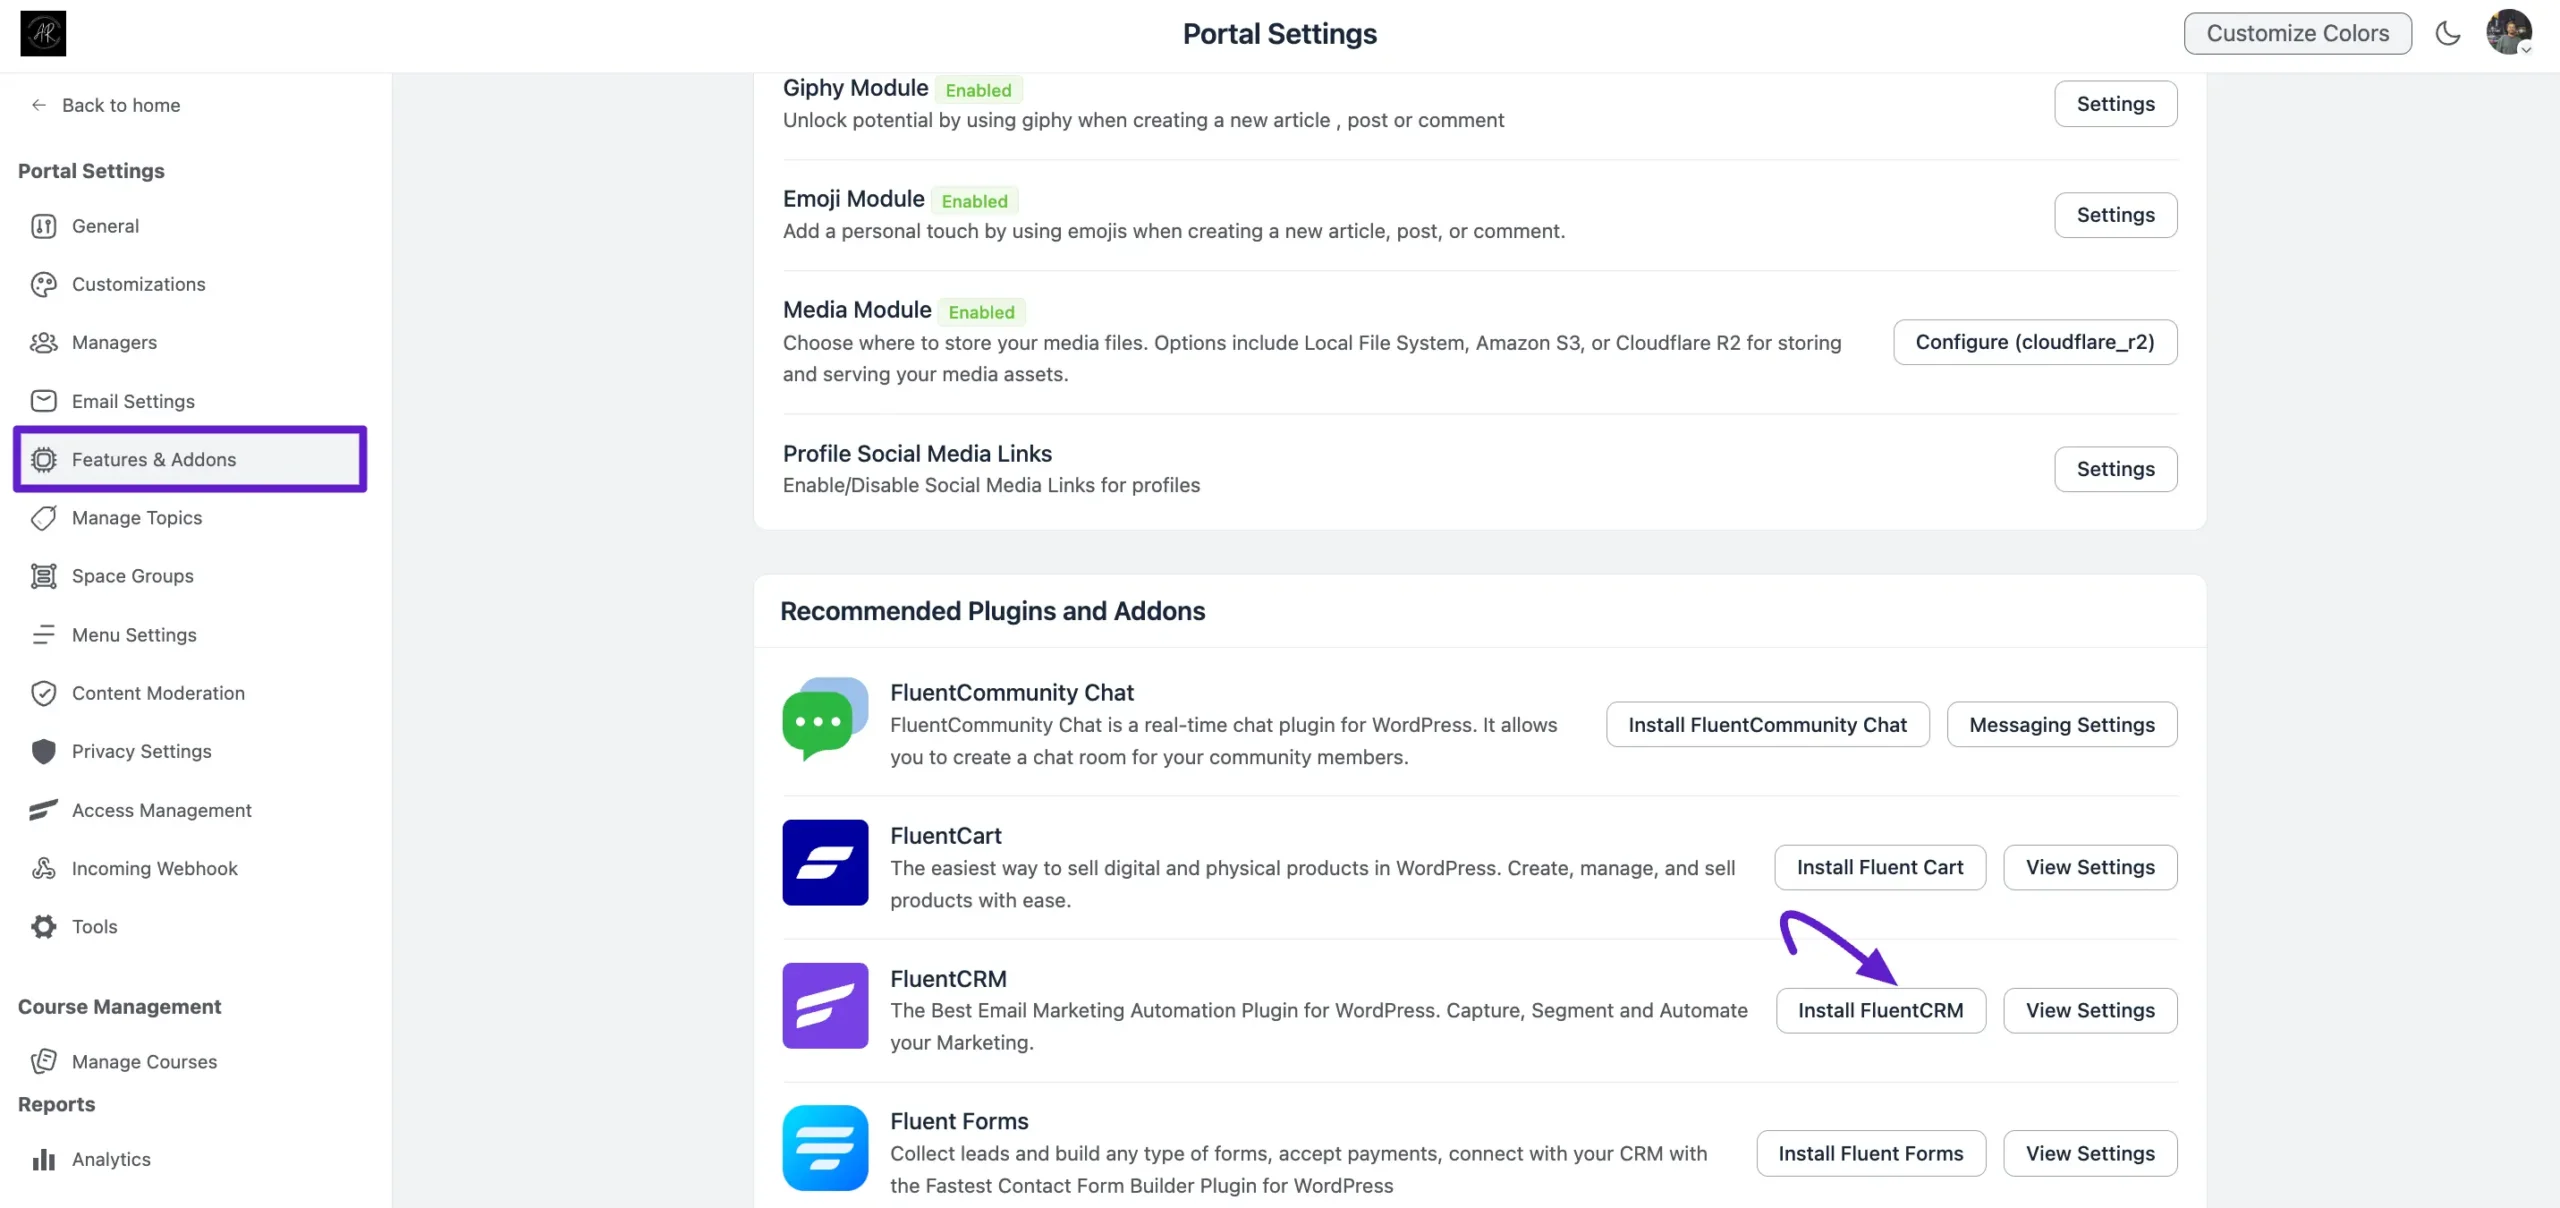
Task: Open Configure (cloudflare_r2) for Media Module
Action: [x=2034, y=342]
